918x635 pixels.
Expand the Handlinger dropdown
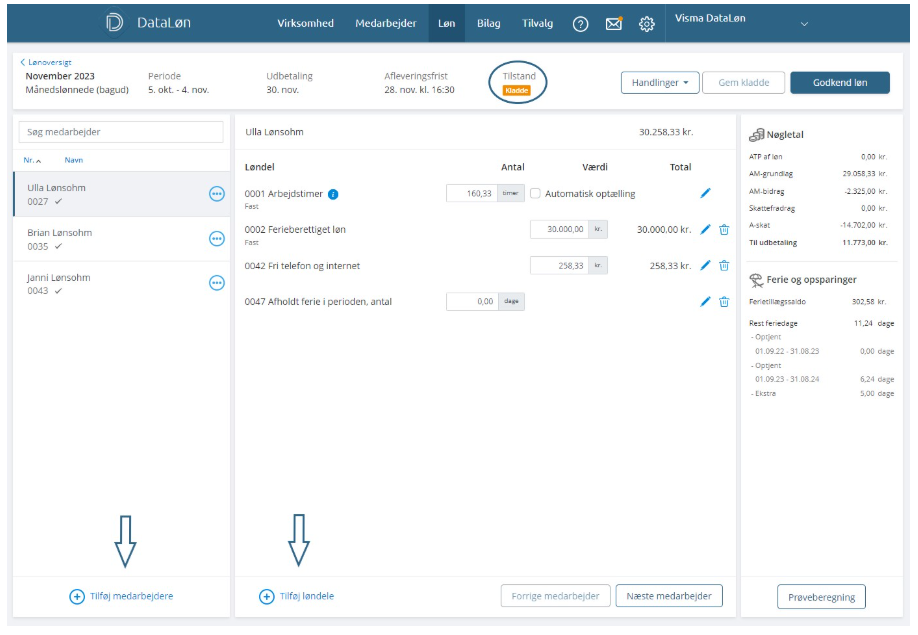[659, 83]
